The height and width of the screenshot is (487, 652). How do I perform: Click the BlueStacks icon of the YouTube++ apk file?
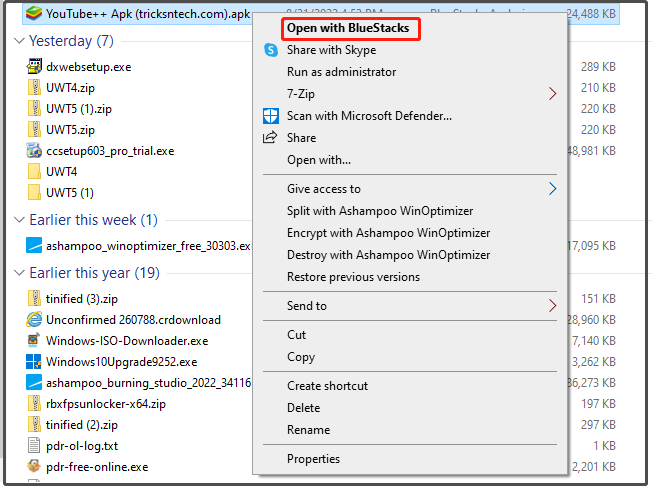(x=34, y=13)
